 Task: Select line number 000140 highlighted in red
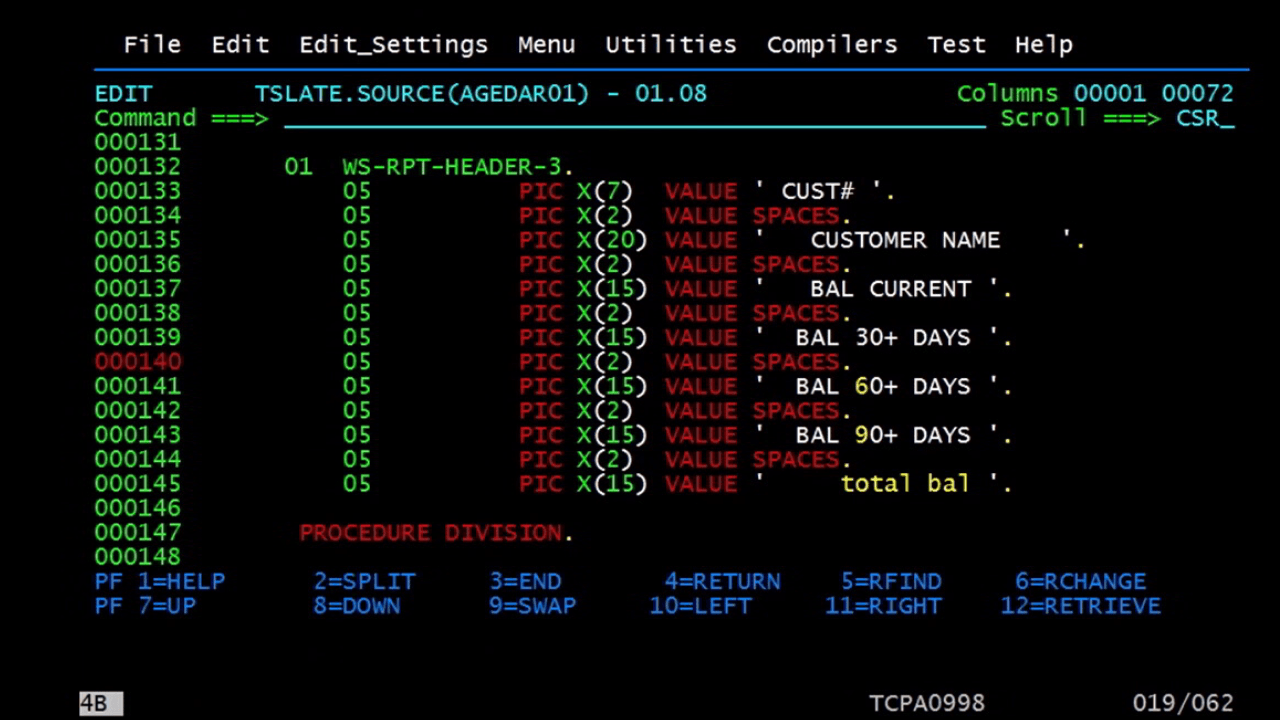click(138, 362)
